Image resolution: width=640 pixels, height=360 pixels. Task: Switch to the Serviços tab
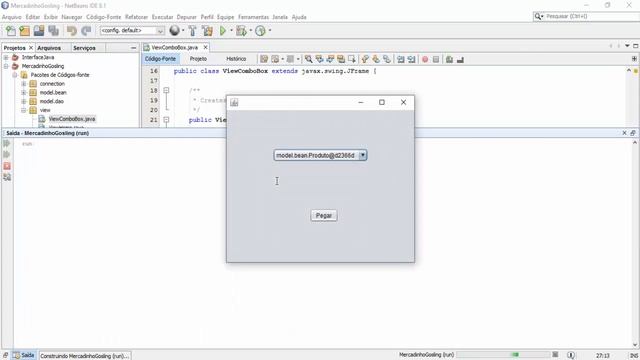[84, 48]
